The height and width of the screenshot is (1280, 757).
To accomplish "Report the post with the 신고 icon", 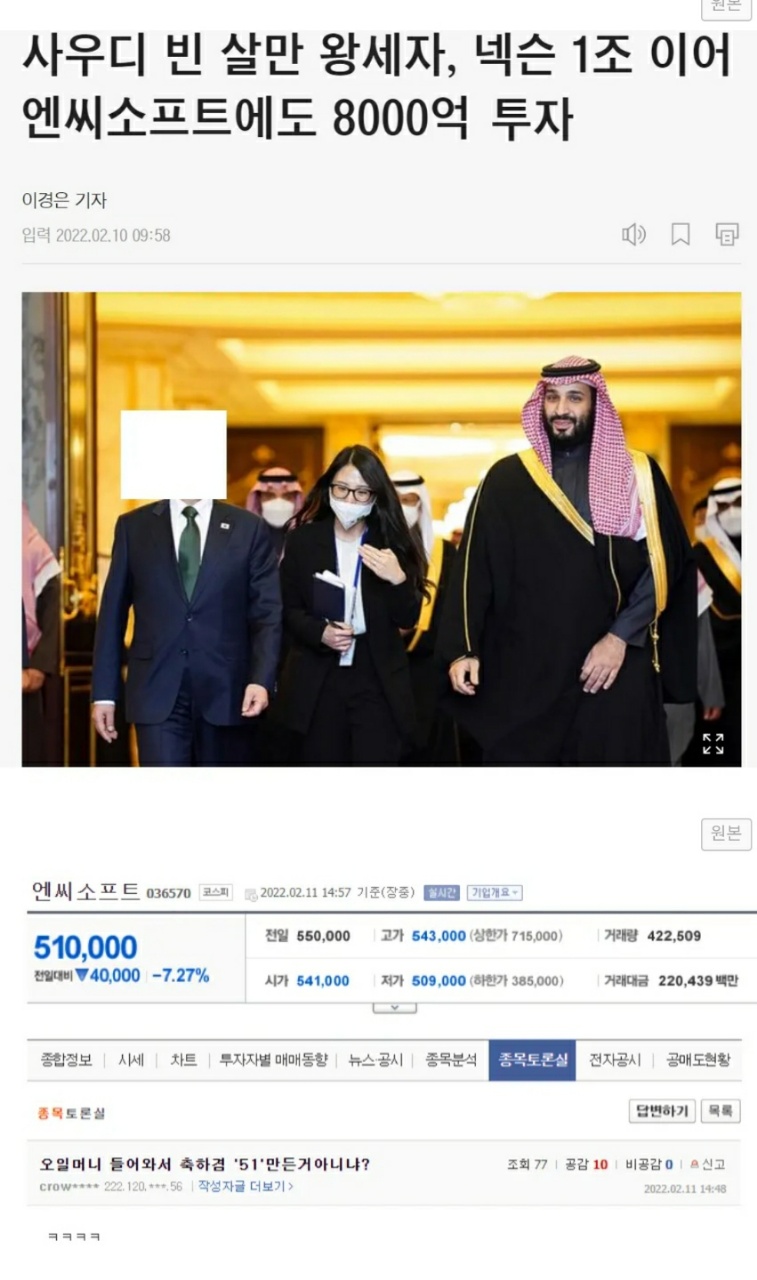I will [708, 1164].
